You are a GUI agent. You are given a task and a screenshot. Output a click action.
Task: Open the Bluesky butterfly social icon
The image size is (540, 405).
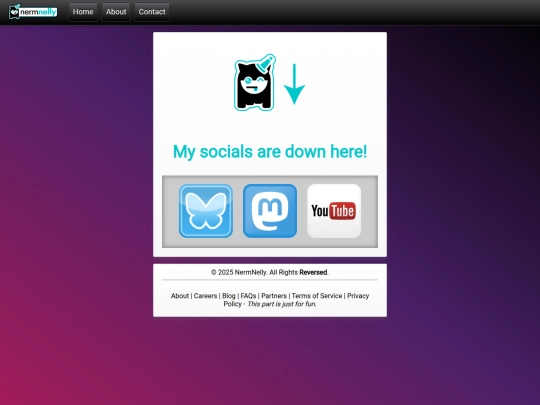coord(206,211)
